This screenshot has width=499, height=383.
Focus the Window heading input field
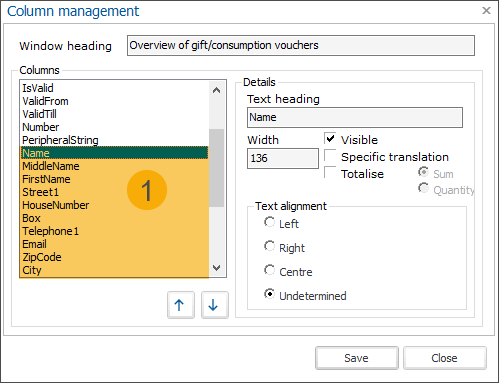(301, 45)
